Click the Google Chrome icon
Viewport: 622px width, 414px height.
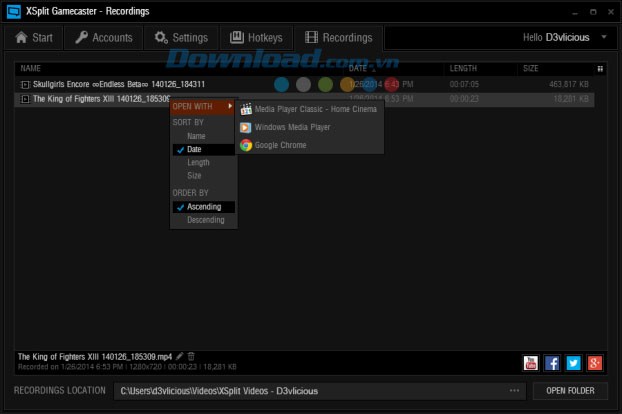(x=246, y=145)
